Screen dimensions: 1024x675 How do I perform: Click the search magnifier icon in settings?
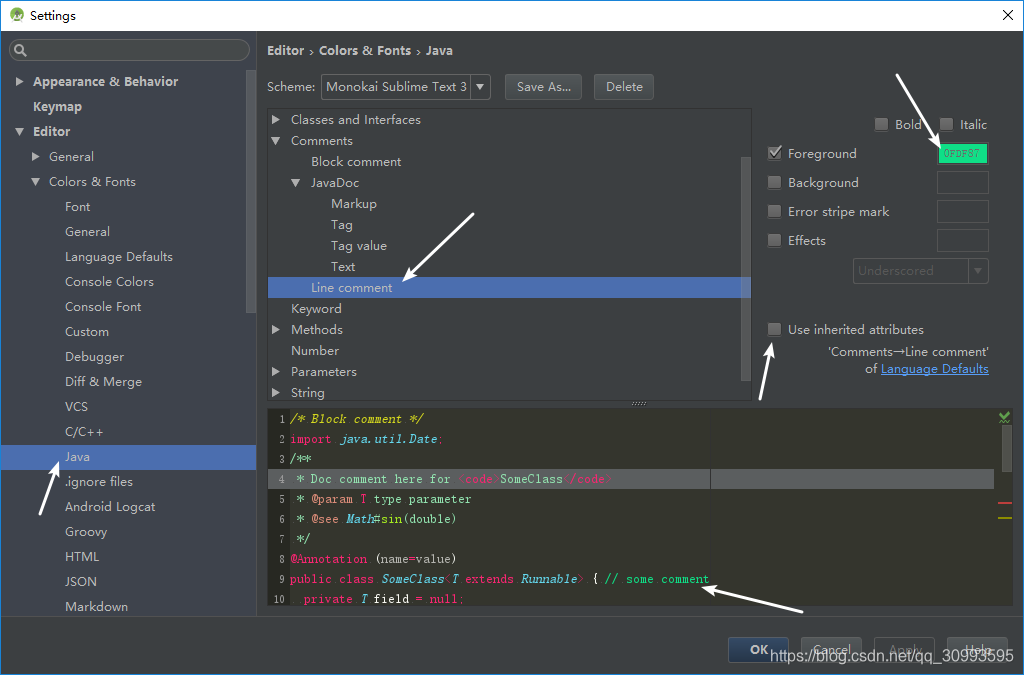(20, 50)
